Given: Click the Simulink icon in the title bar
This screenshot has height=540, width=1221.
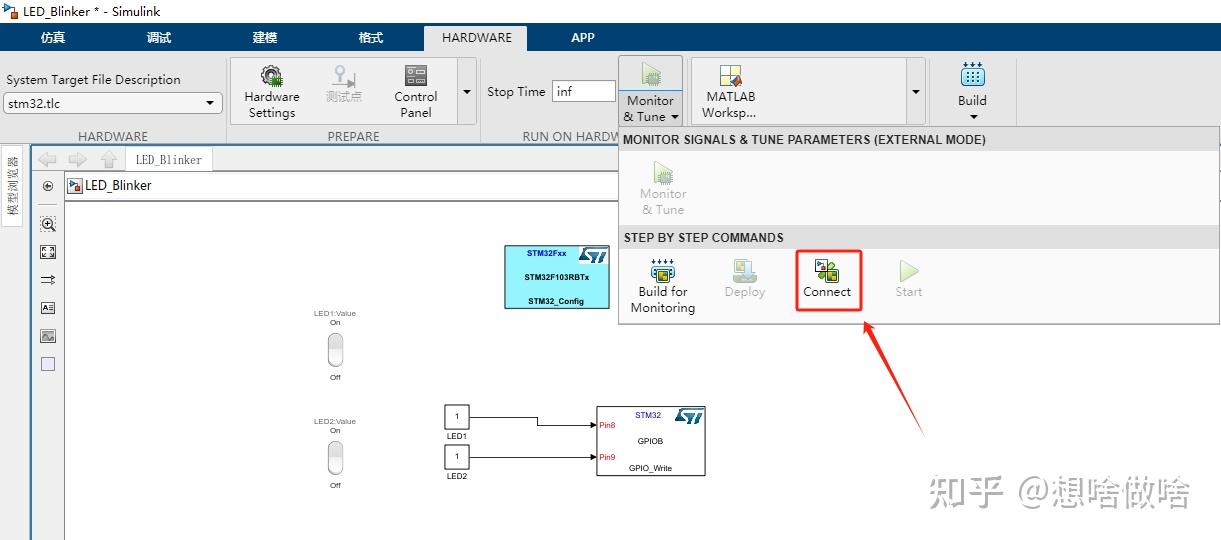Looking at the screenshot, I should [11, 10].
